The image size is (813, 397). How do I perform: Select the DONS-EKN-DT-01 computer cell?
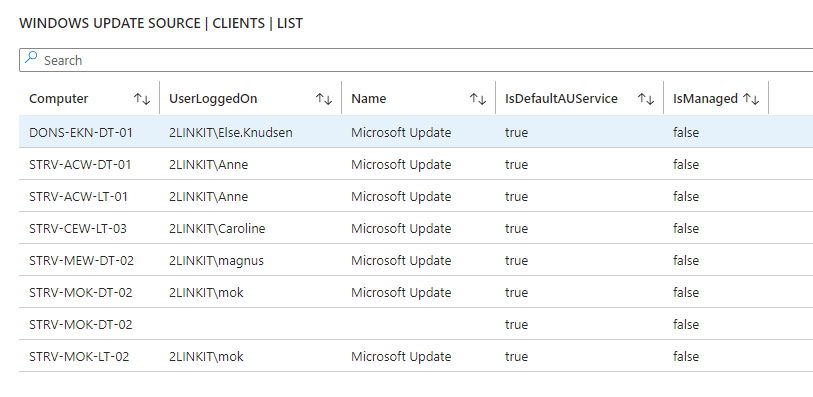(x=81, y=133)
